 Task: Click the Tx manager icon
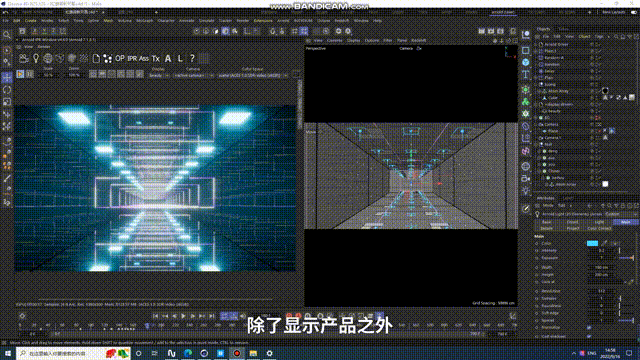(x=156, y=59)
